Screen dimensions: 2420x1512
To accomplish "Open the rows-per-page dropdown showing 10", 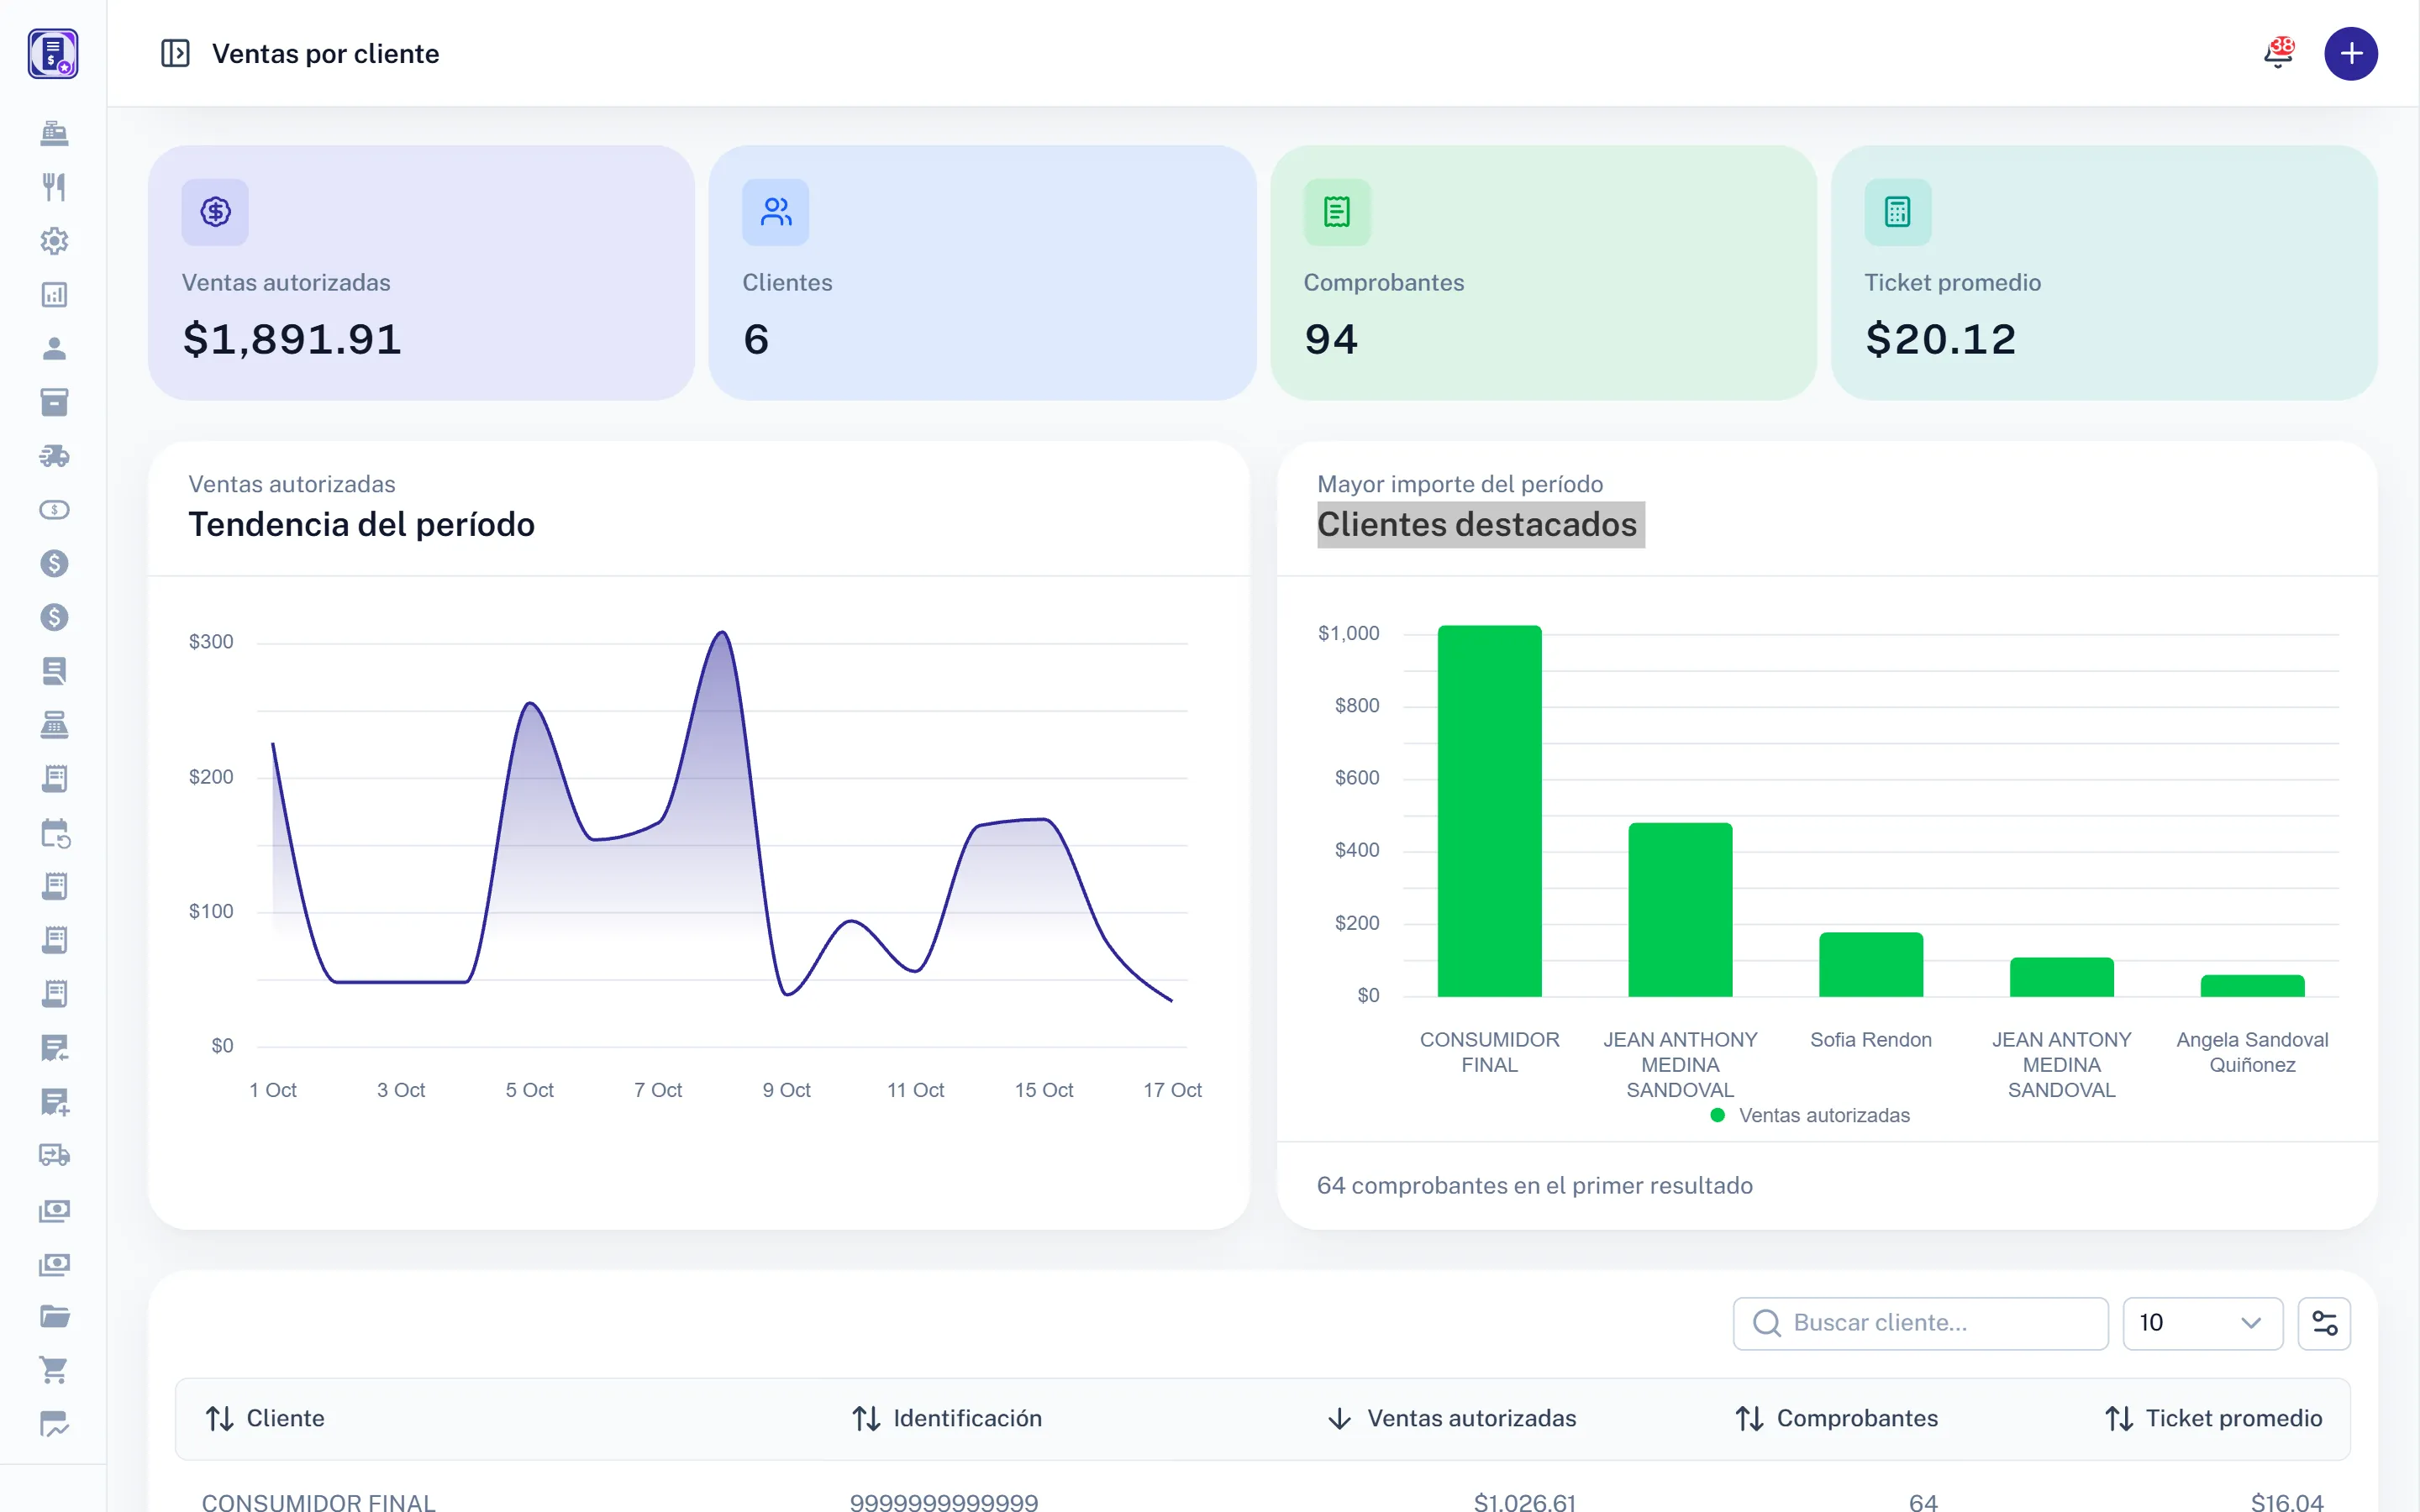I will click(2202, 1323).
